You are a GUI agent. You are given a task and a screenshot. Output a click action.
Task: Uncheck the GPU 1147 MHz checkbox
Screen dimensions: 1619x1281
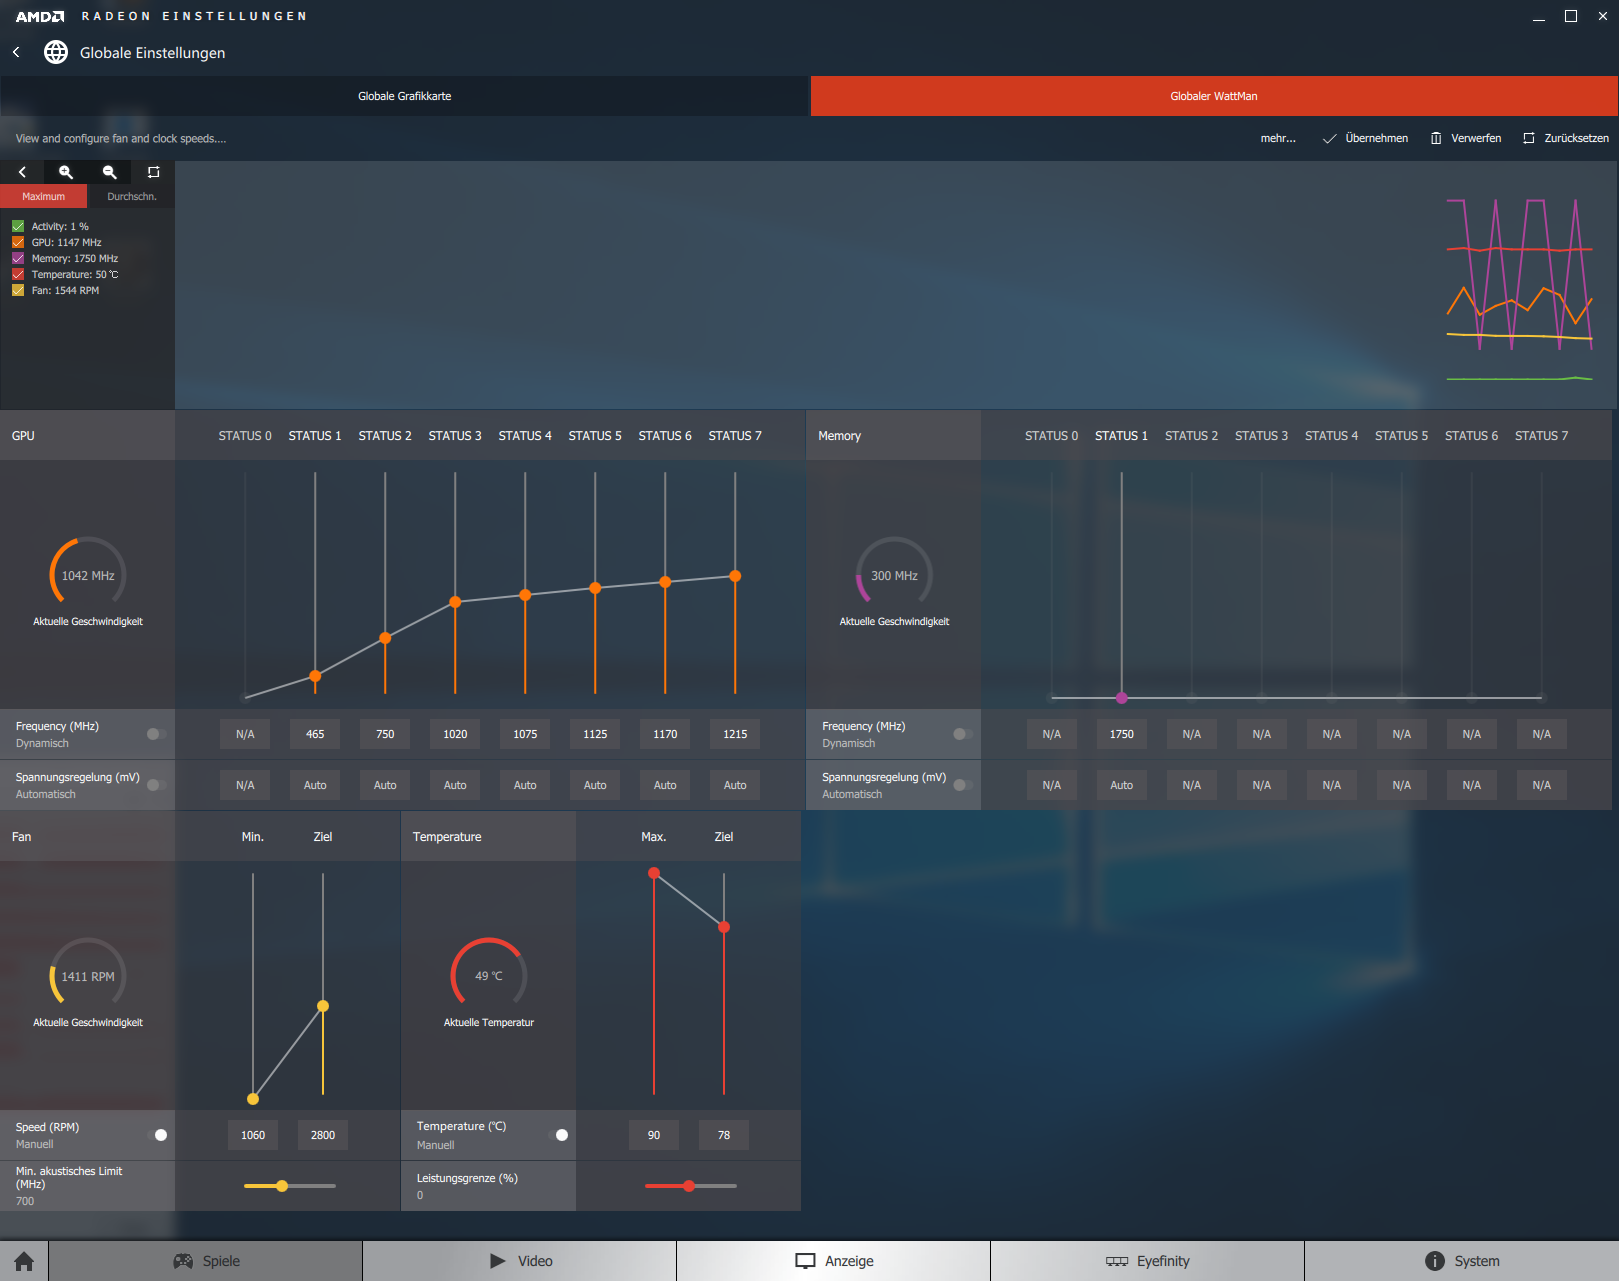(18, 242)
